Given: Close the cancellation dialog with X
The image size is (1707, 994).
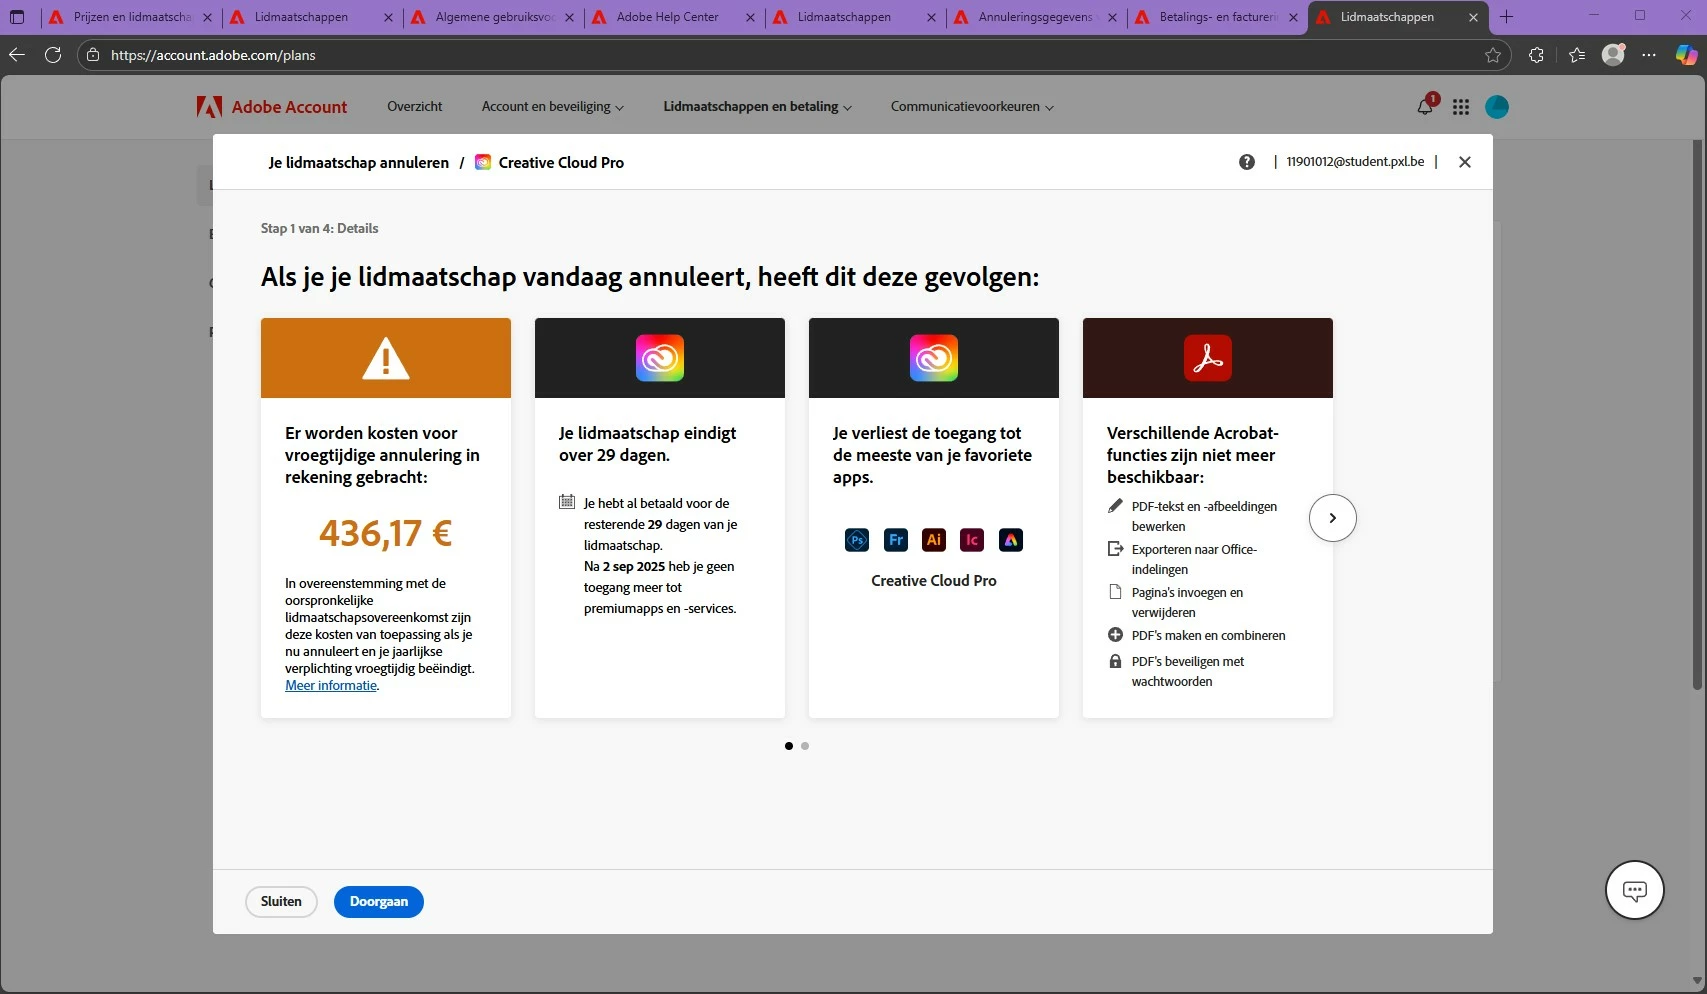Looking at the screenshot, I should [1465, 162].
